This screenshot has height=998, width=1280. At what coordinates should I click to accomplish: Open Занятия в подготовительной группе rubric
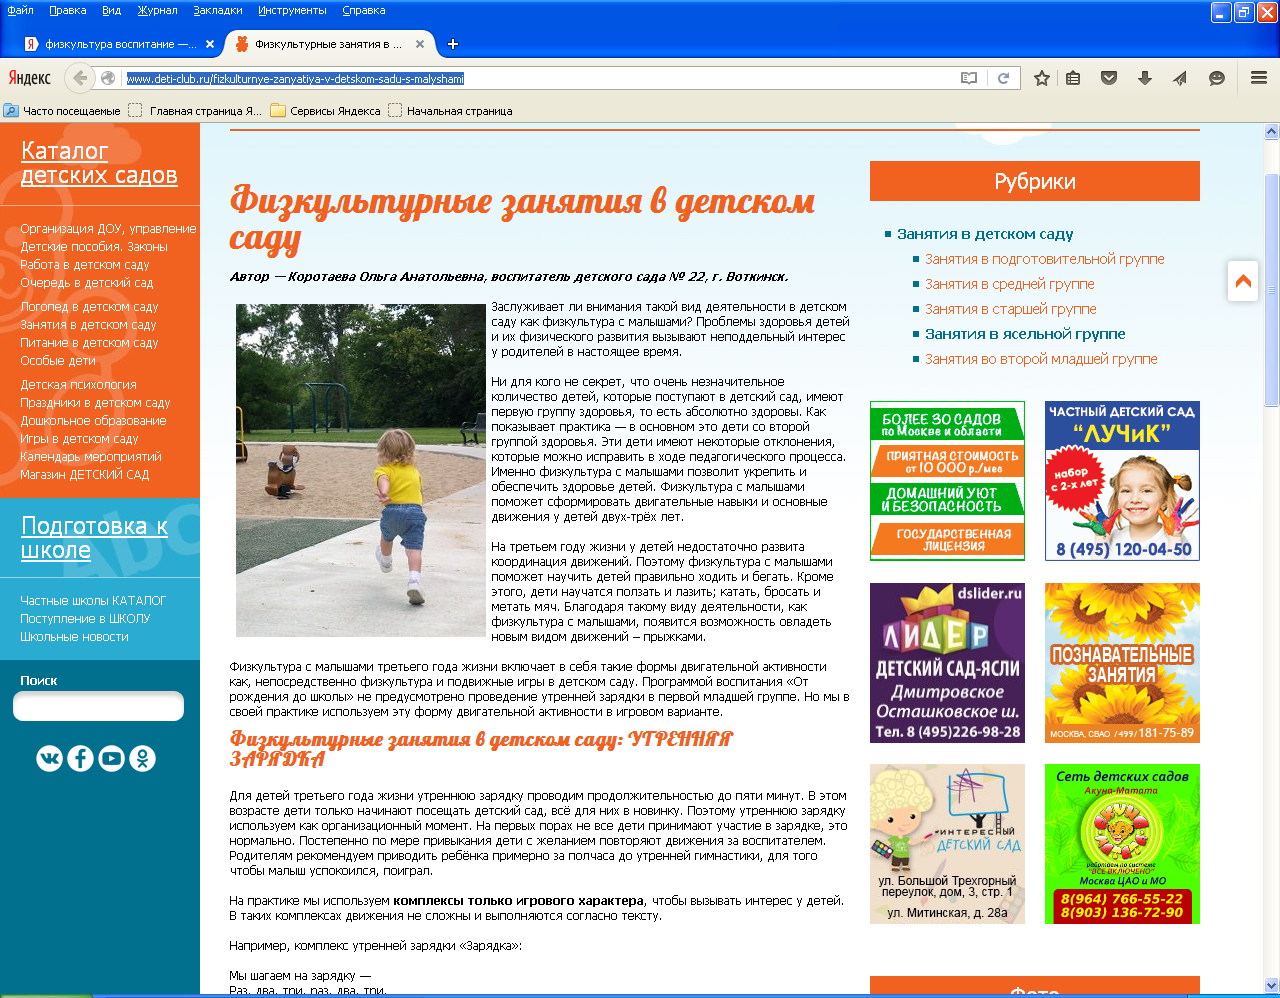click(1044, 259)
